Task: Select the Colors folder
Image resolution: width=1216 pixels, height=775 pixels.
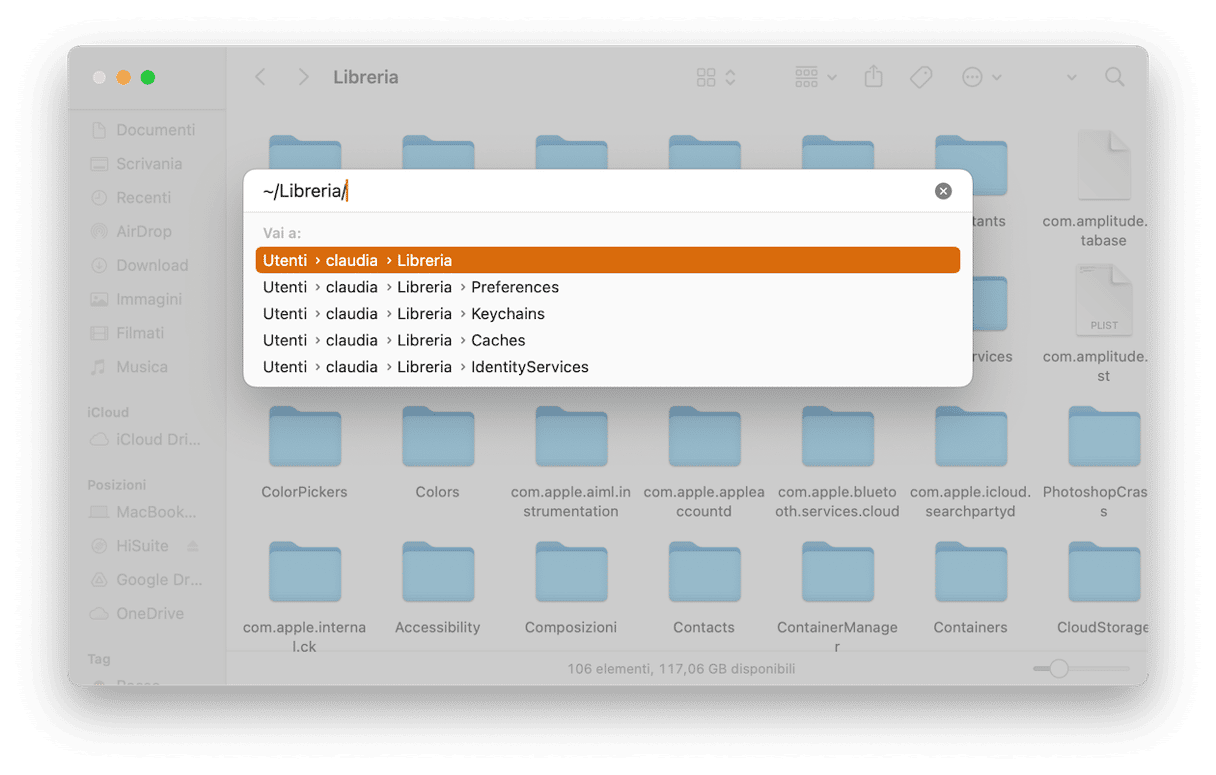Action: point(438,437)
